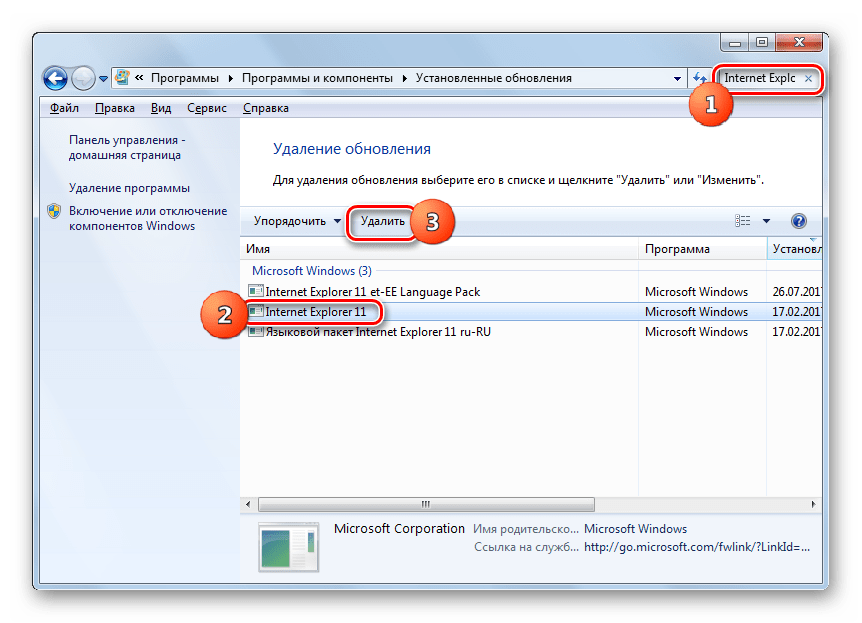Maximize the window

click(762, 42)
